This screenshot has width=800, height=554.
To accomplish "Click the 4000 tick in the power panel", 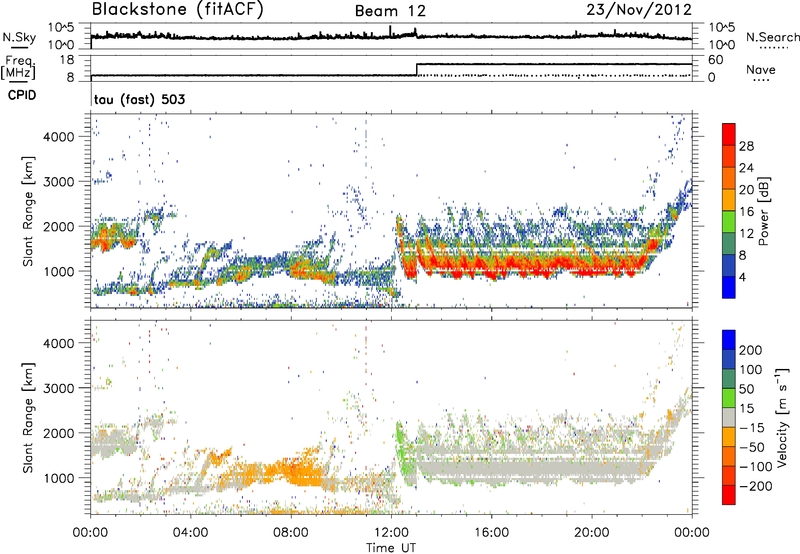I will pos(59,137).
